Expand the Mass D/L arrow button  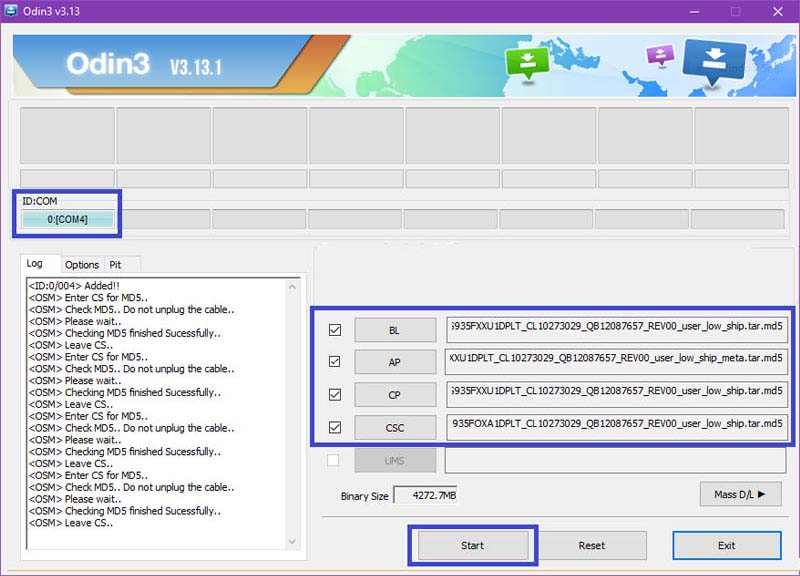[740, 493]
